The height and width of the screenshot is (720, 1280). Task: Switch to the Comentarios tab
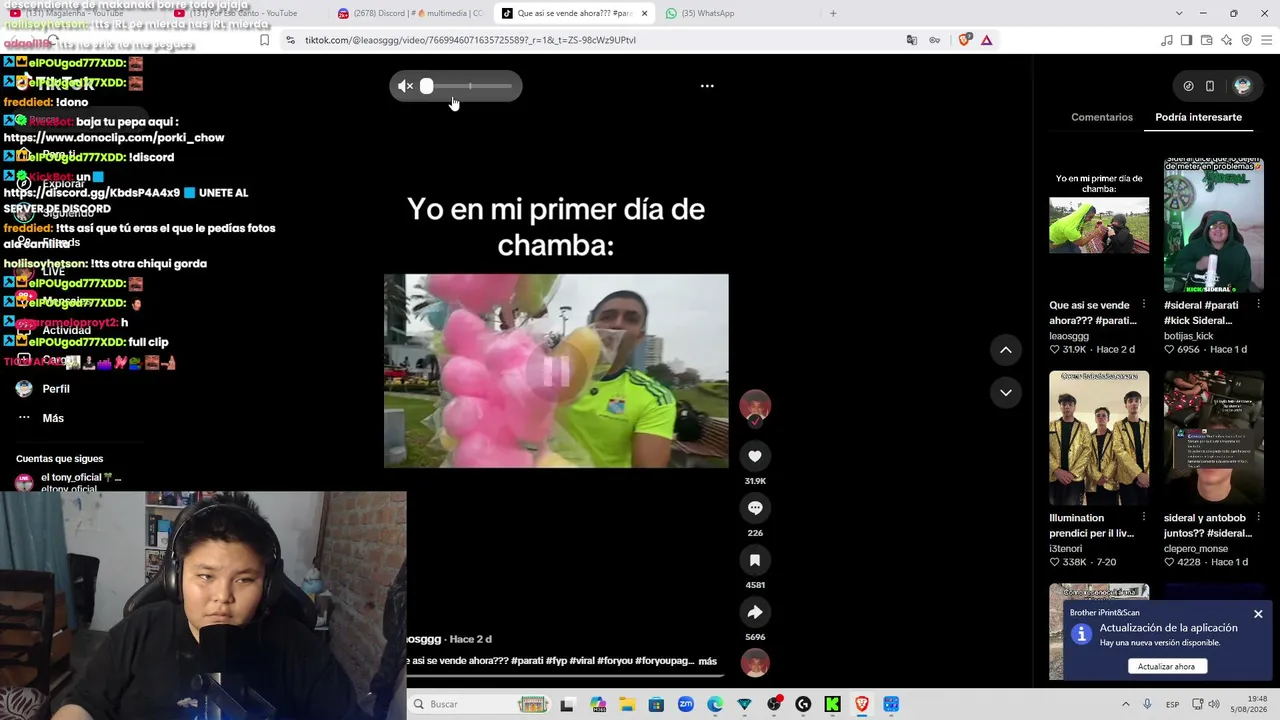pyautogui.click(x=1102, y=117)
